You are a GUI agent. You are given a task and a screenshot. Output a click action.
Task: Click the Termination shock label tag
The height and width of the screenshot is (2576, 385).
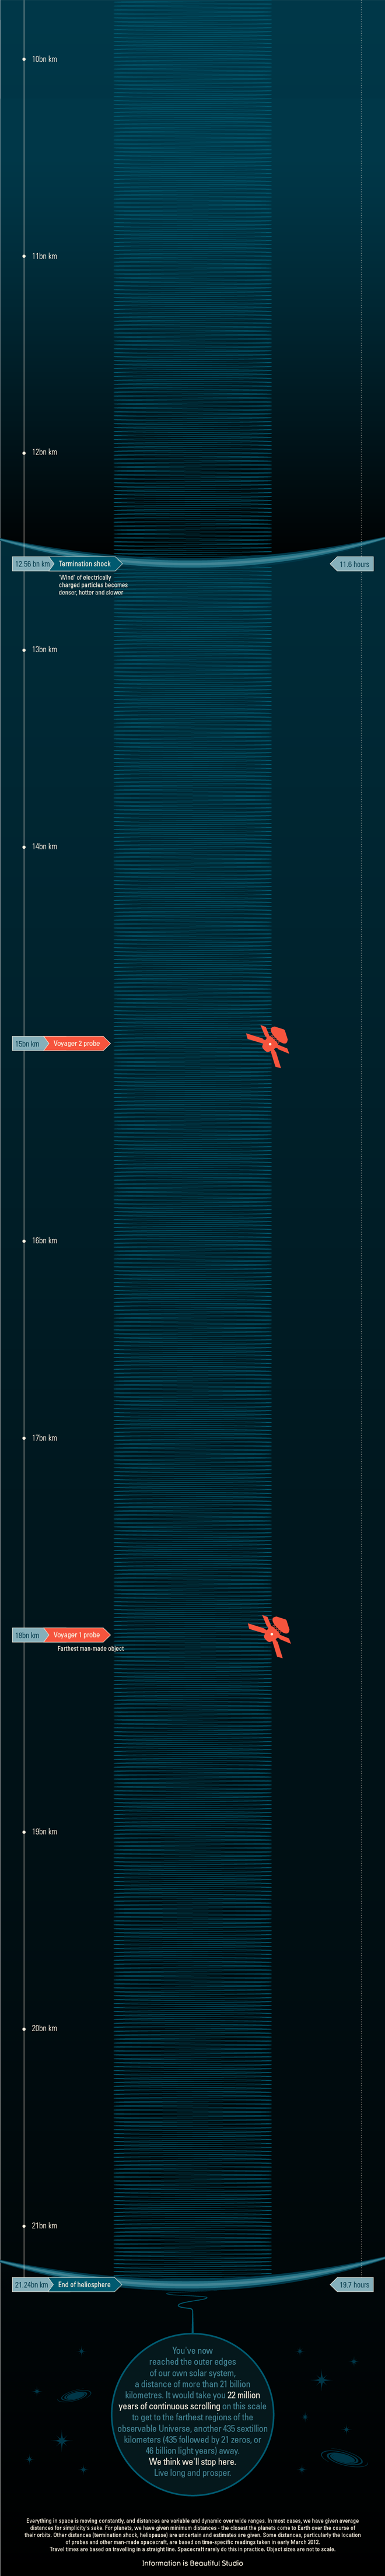[x=86, y=564]
